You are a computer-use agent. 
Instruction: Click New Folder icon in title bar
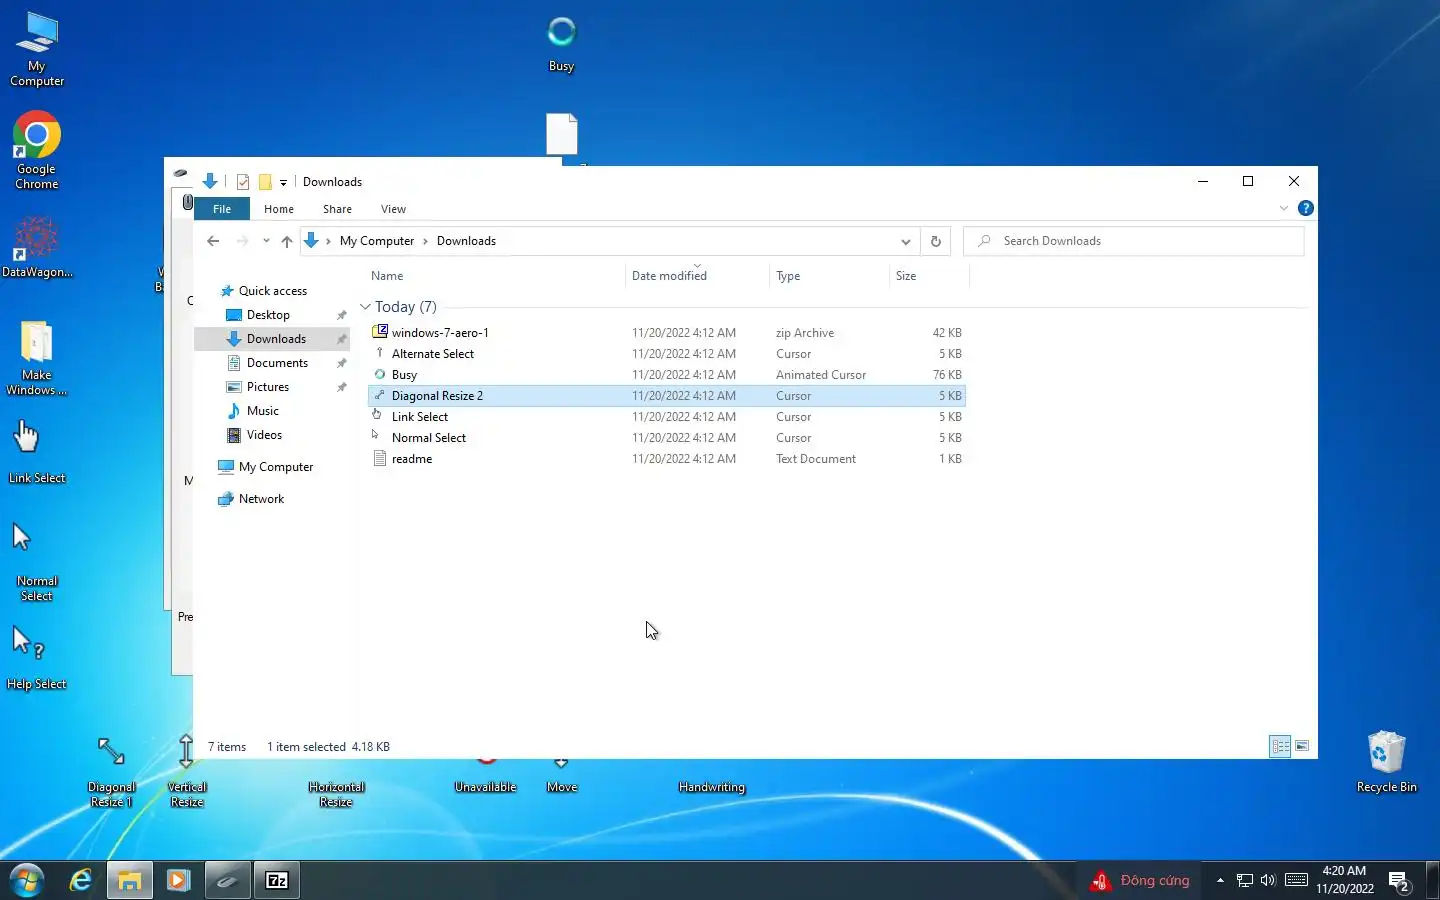(x=265, y=182)
